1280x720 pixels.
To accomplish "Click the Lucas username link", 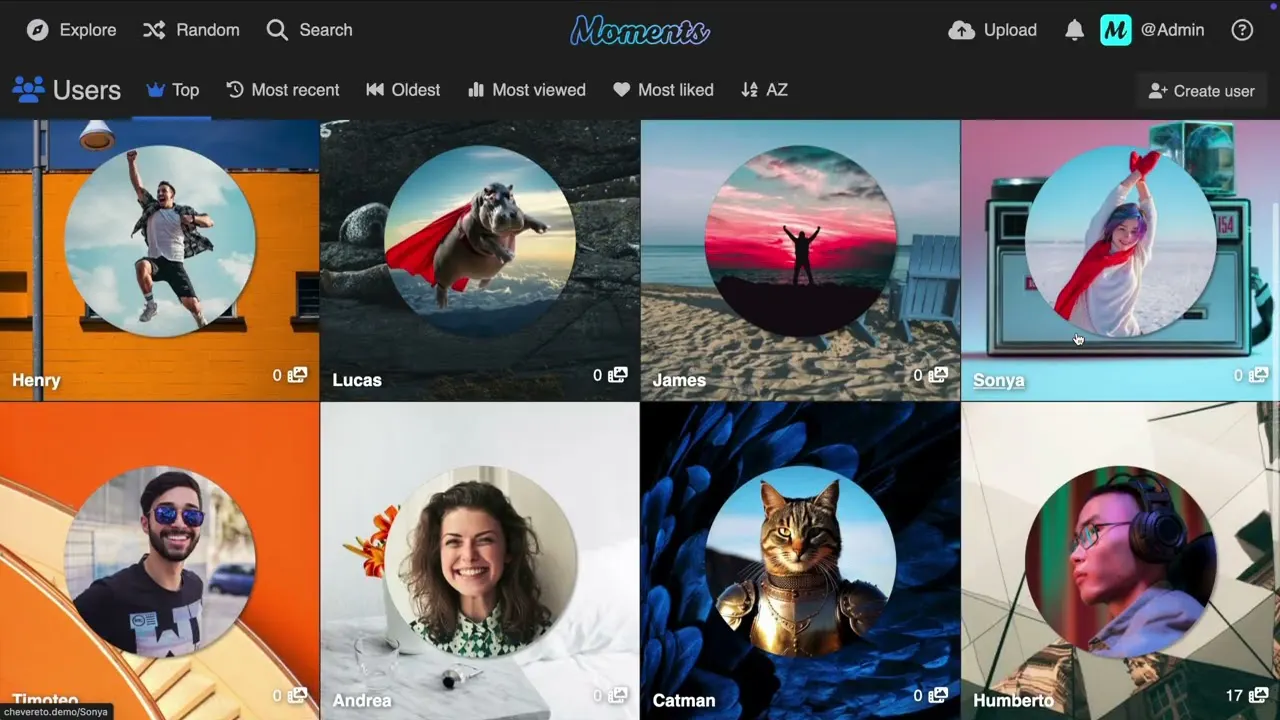I will click(357, 380).
